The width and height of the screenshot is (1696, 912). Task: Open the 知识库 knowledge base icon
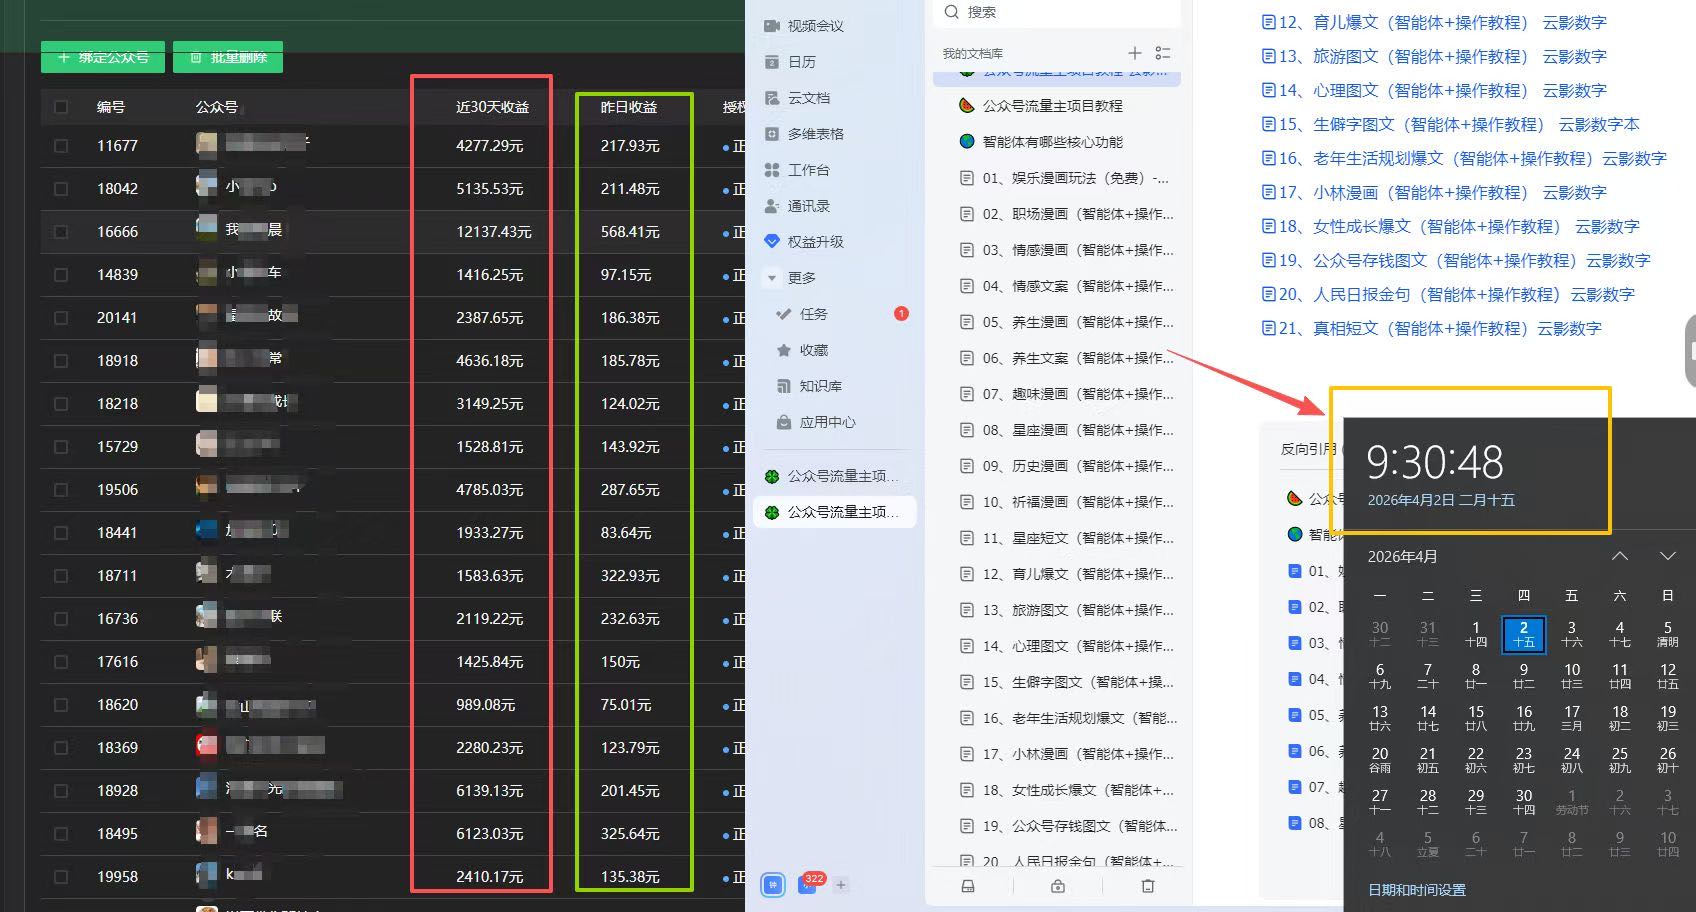click(x=784, y=385)
